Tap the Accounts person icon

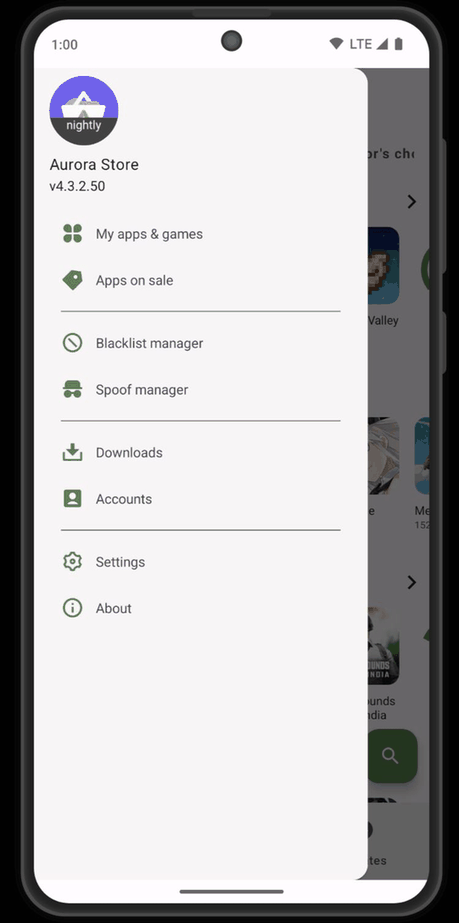(x=72, y=499)
